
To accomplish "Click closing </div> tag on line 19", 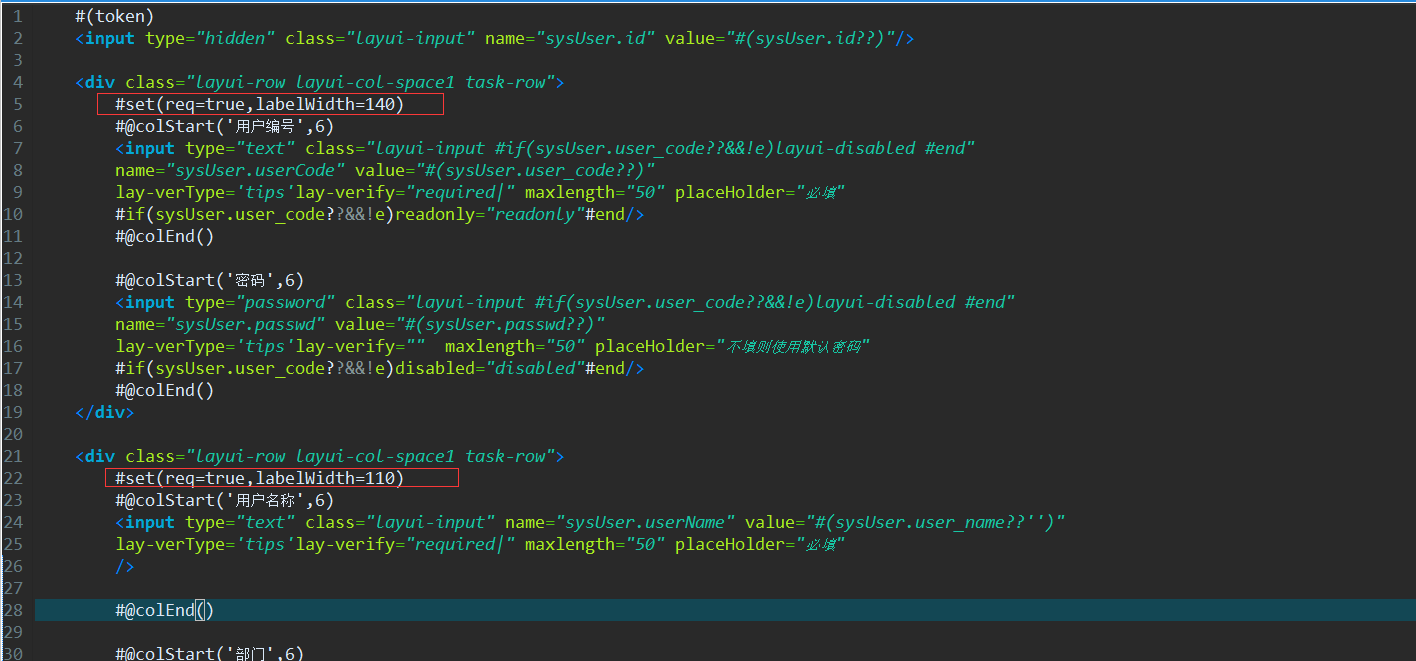I will pyautogui.click(x=105, y=412).
